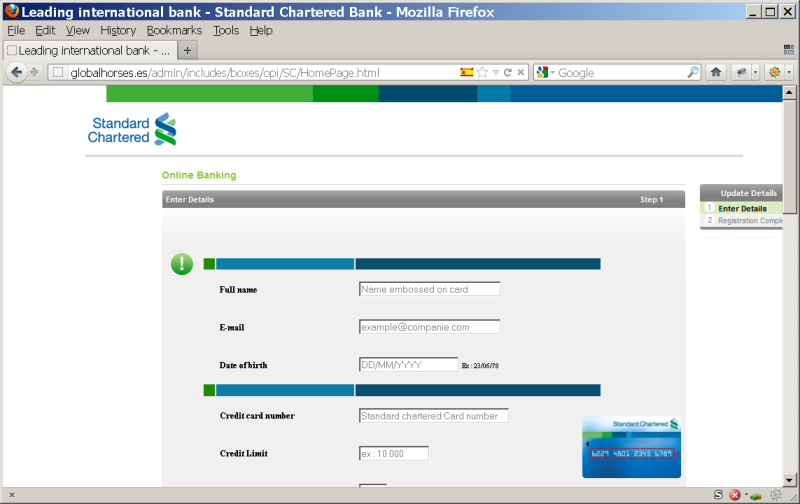Bookmark this page with the star icon
800x504 pixels.
(482, 72)
